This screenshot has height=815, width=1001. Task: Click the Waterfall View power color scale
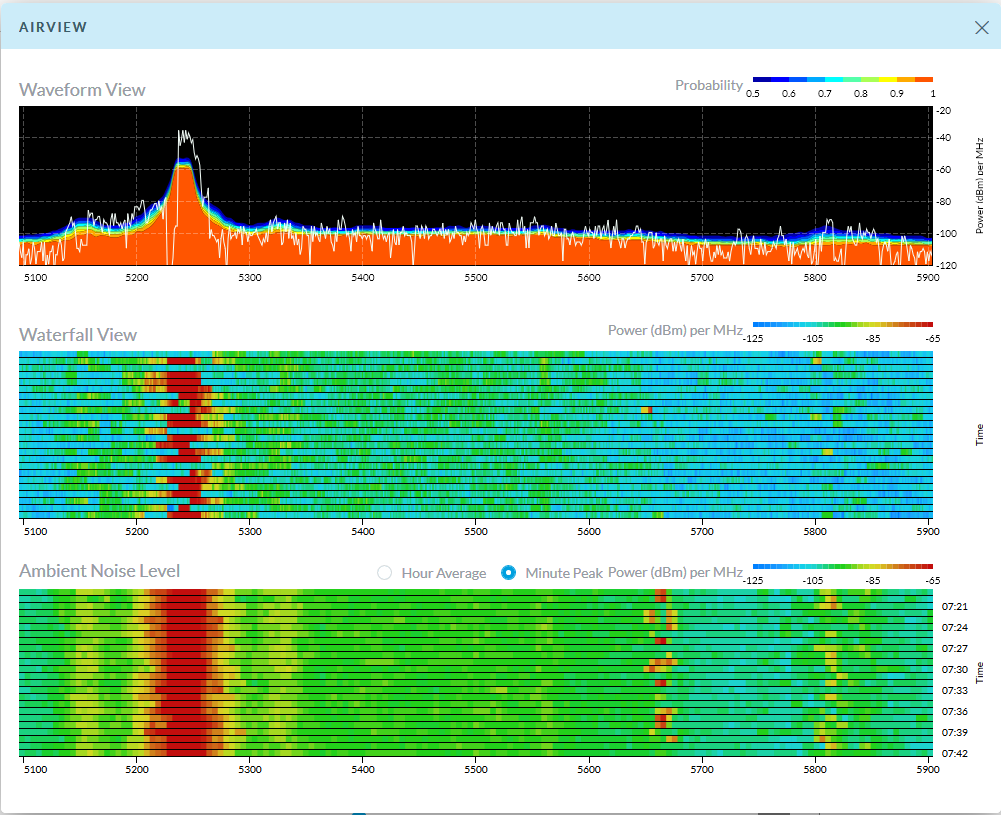coord(843,325)
